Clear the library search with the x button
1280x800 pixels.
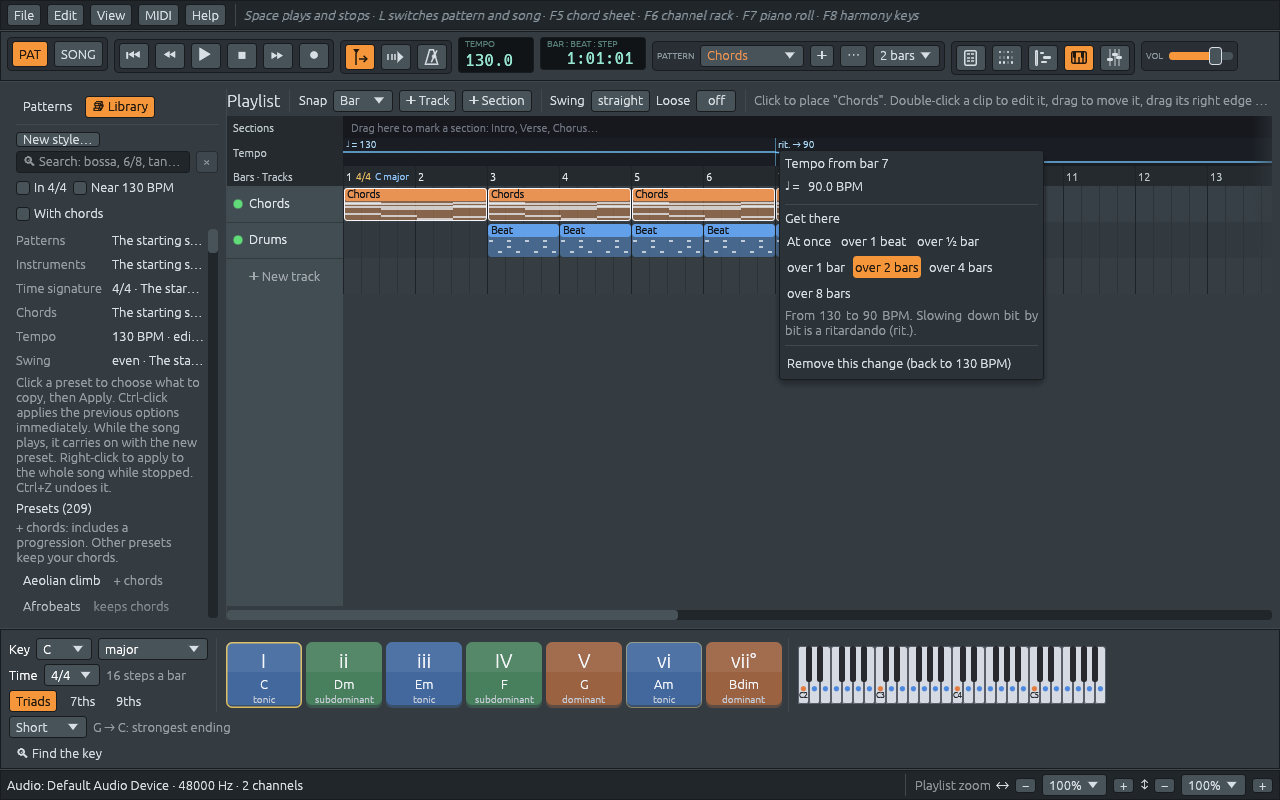tap(206, 162)
